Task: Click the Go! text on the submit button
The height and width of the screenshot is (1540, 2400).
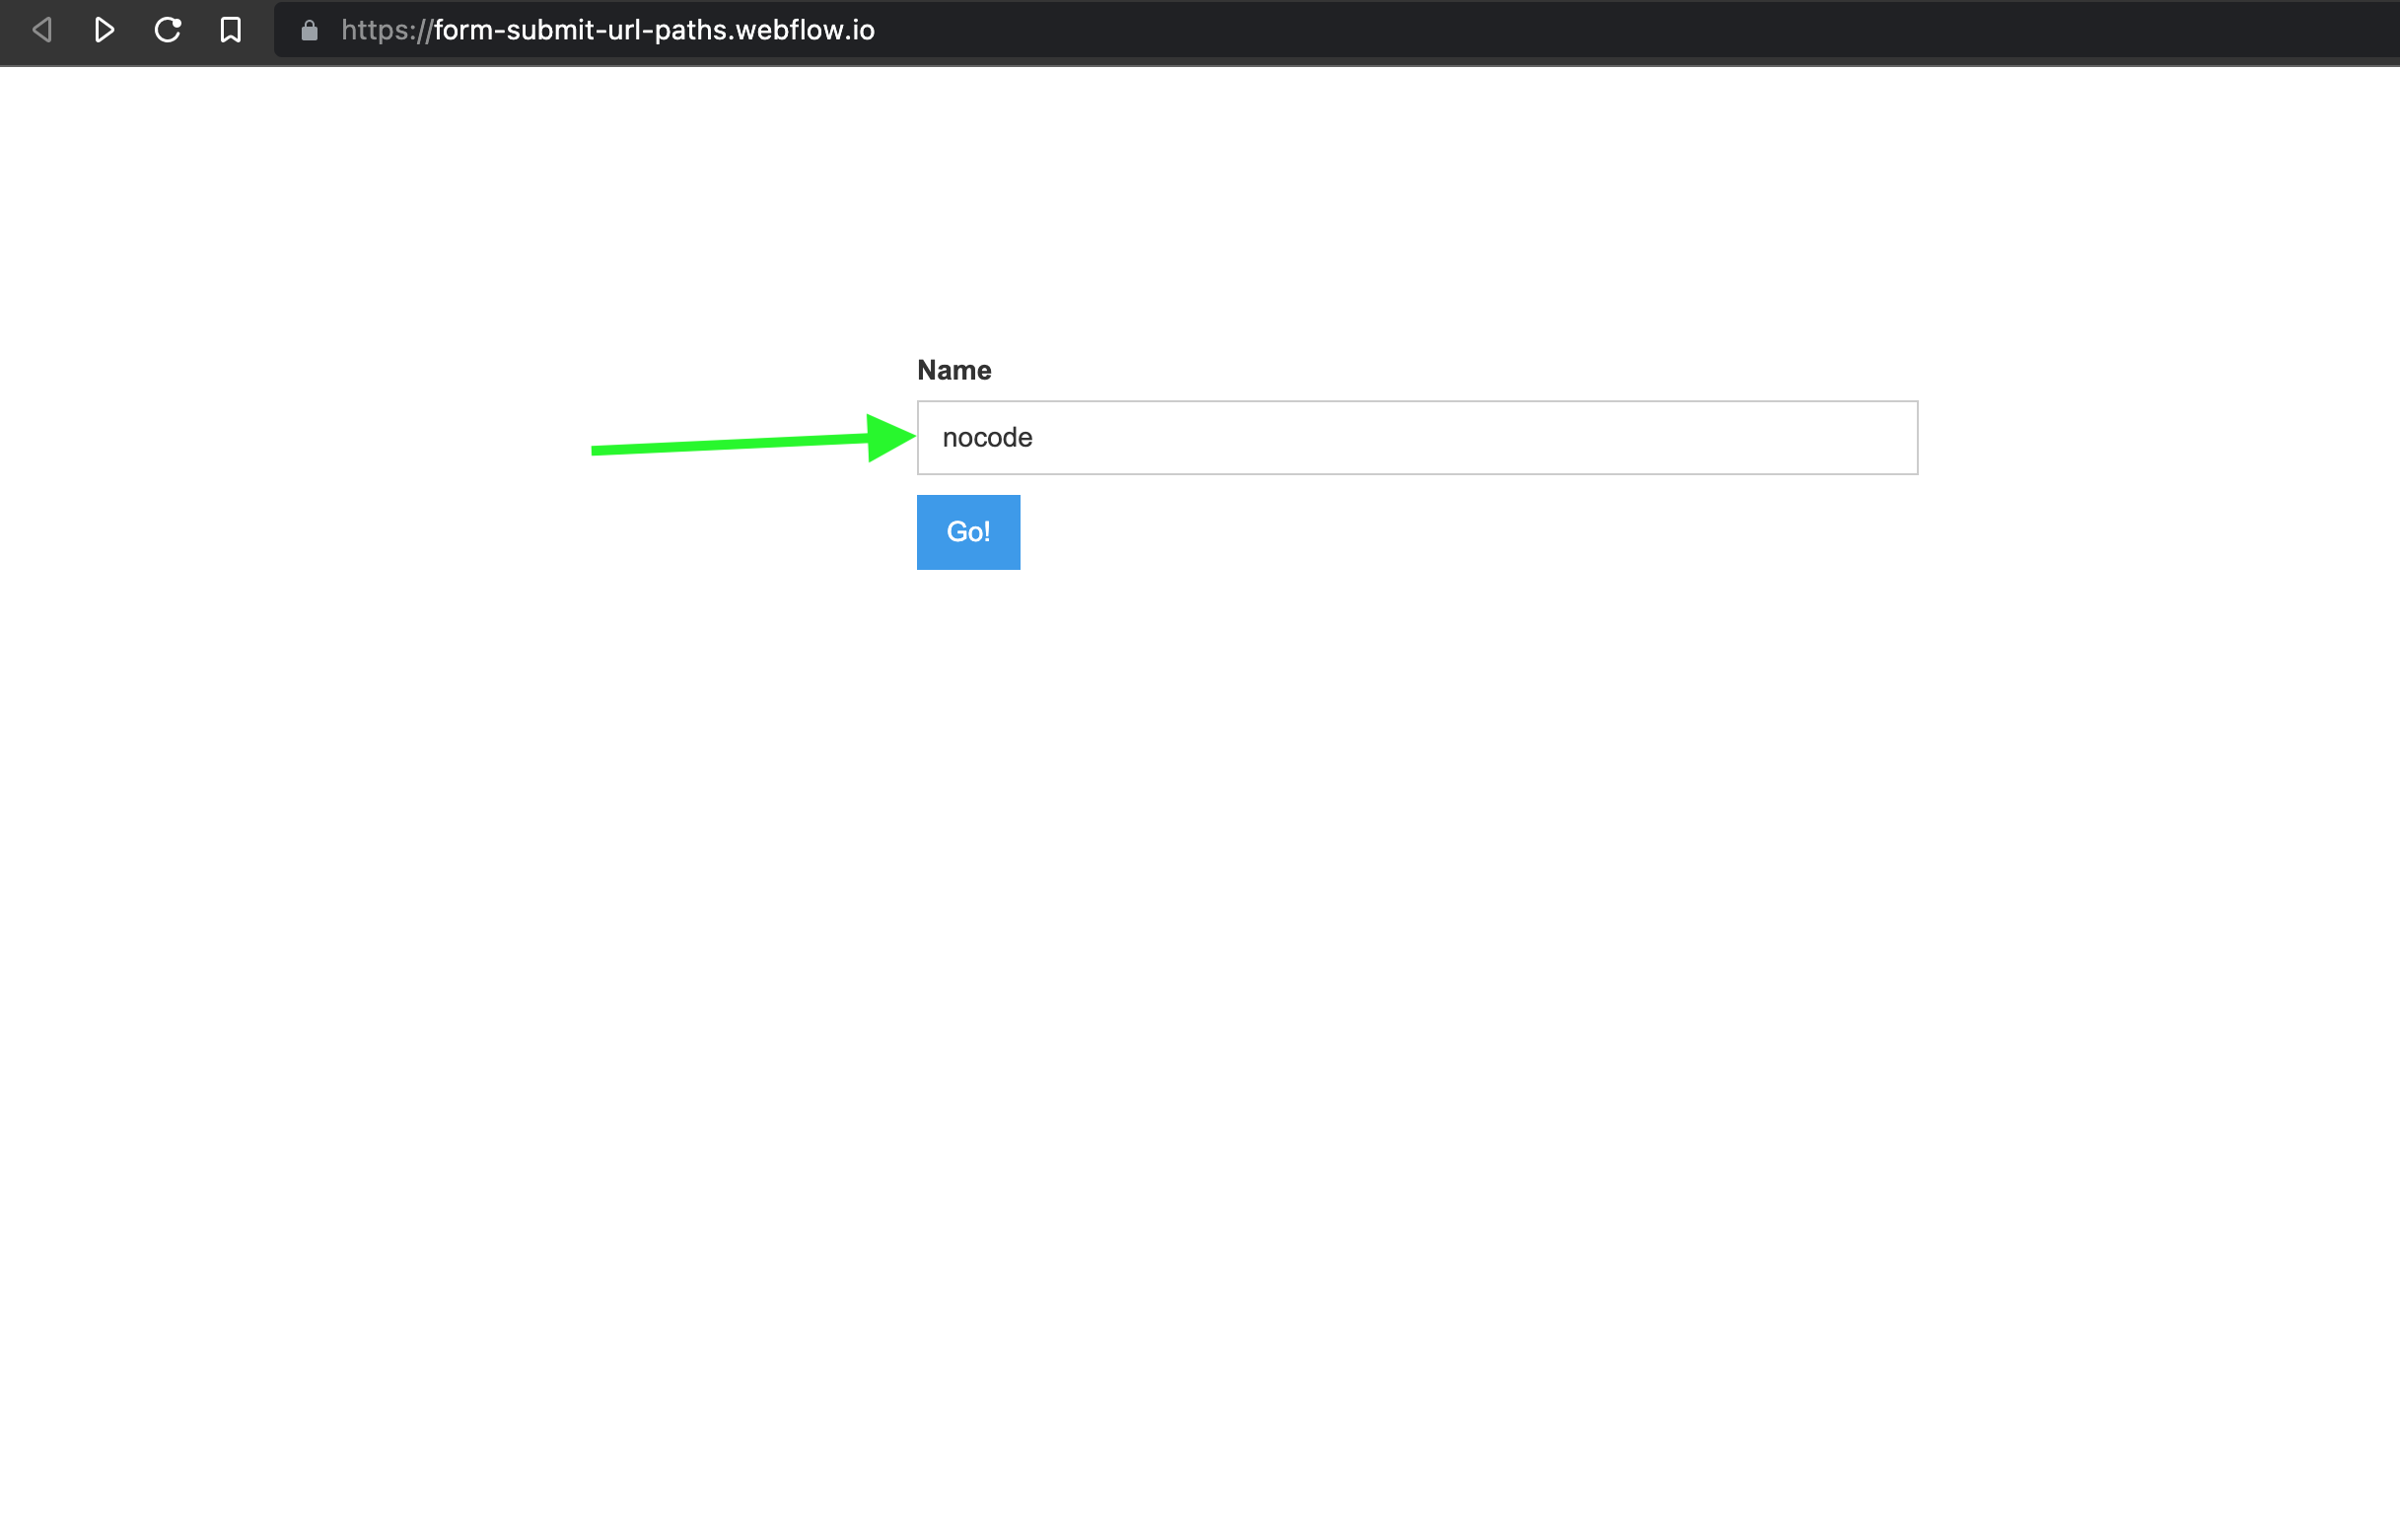Action: 967,532
